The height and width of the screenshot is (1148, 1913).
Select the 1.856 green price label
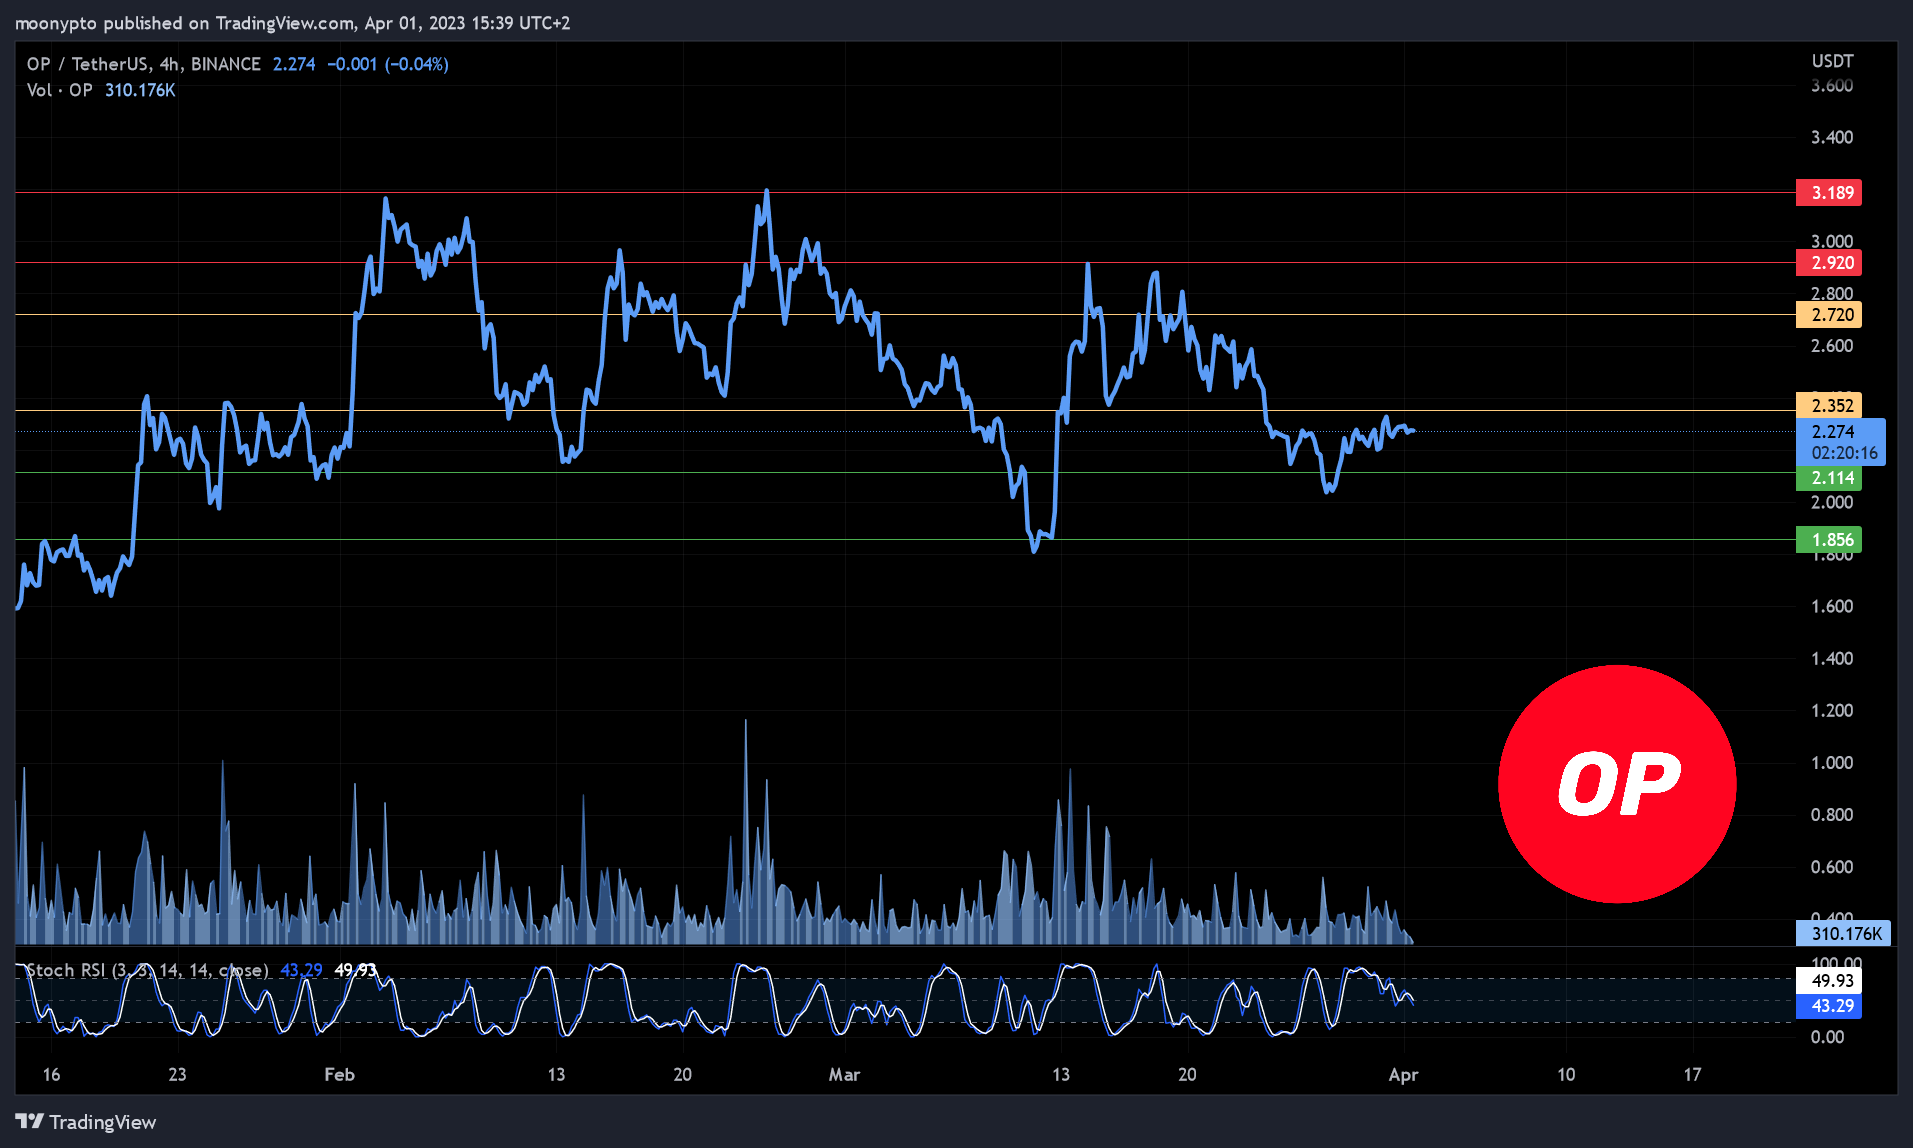click(1829, 540)
